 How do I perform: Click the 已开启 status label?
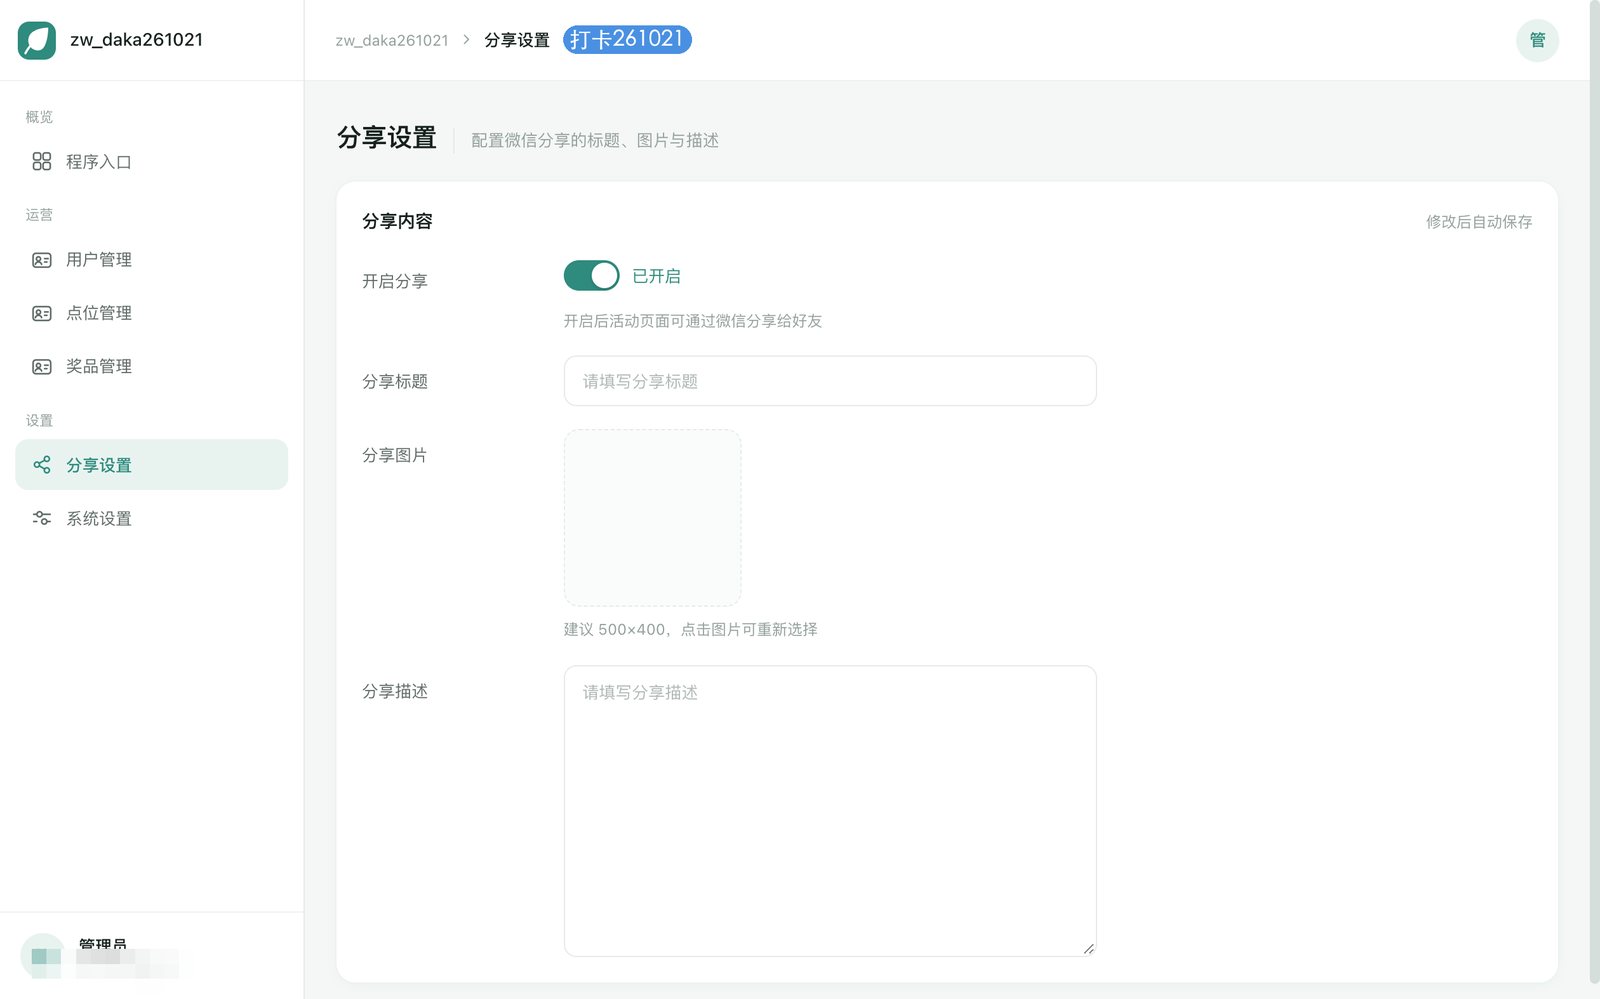pos(656,276)
